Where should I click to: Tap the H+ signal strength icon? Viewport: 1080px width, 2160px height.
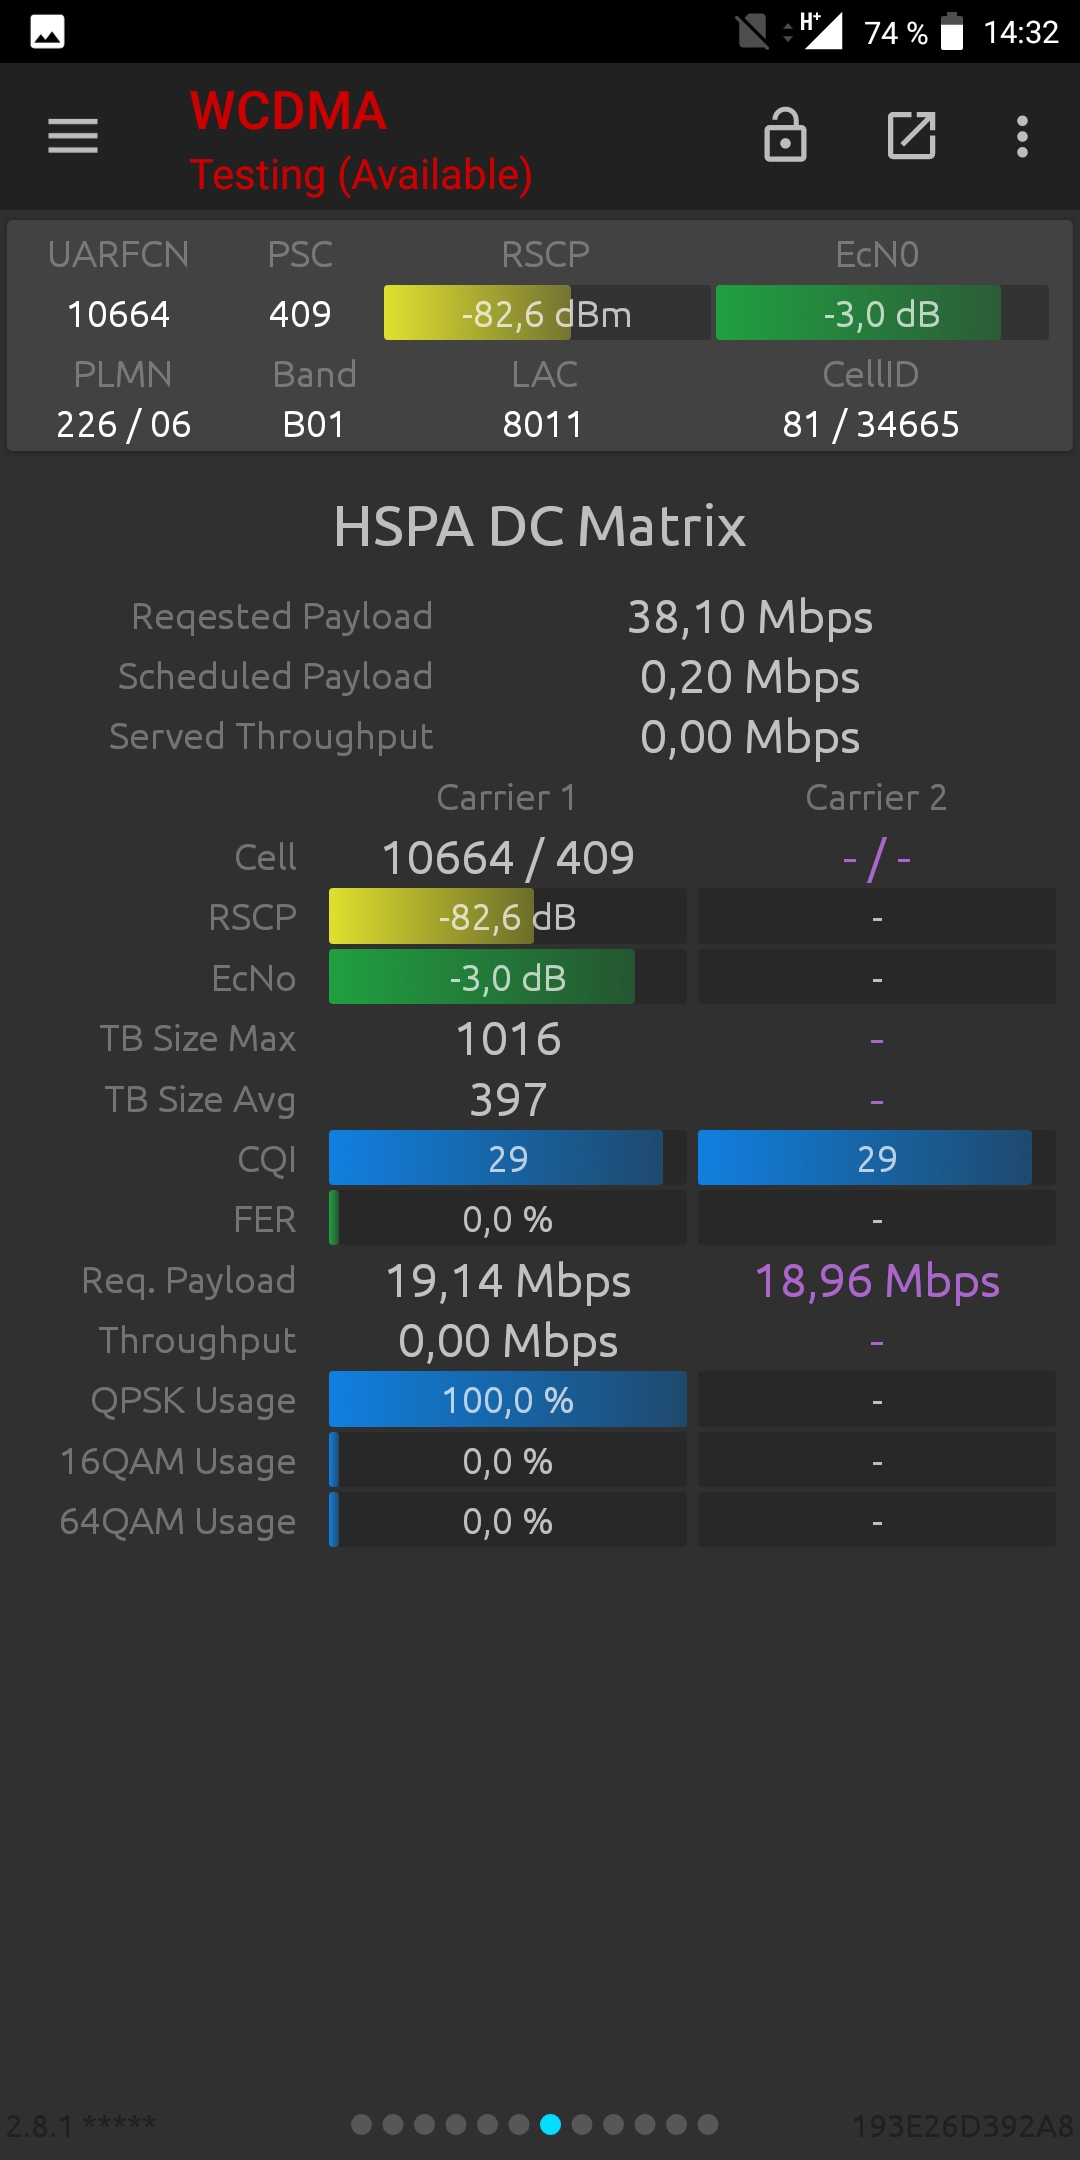[821, 31]
